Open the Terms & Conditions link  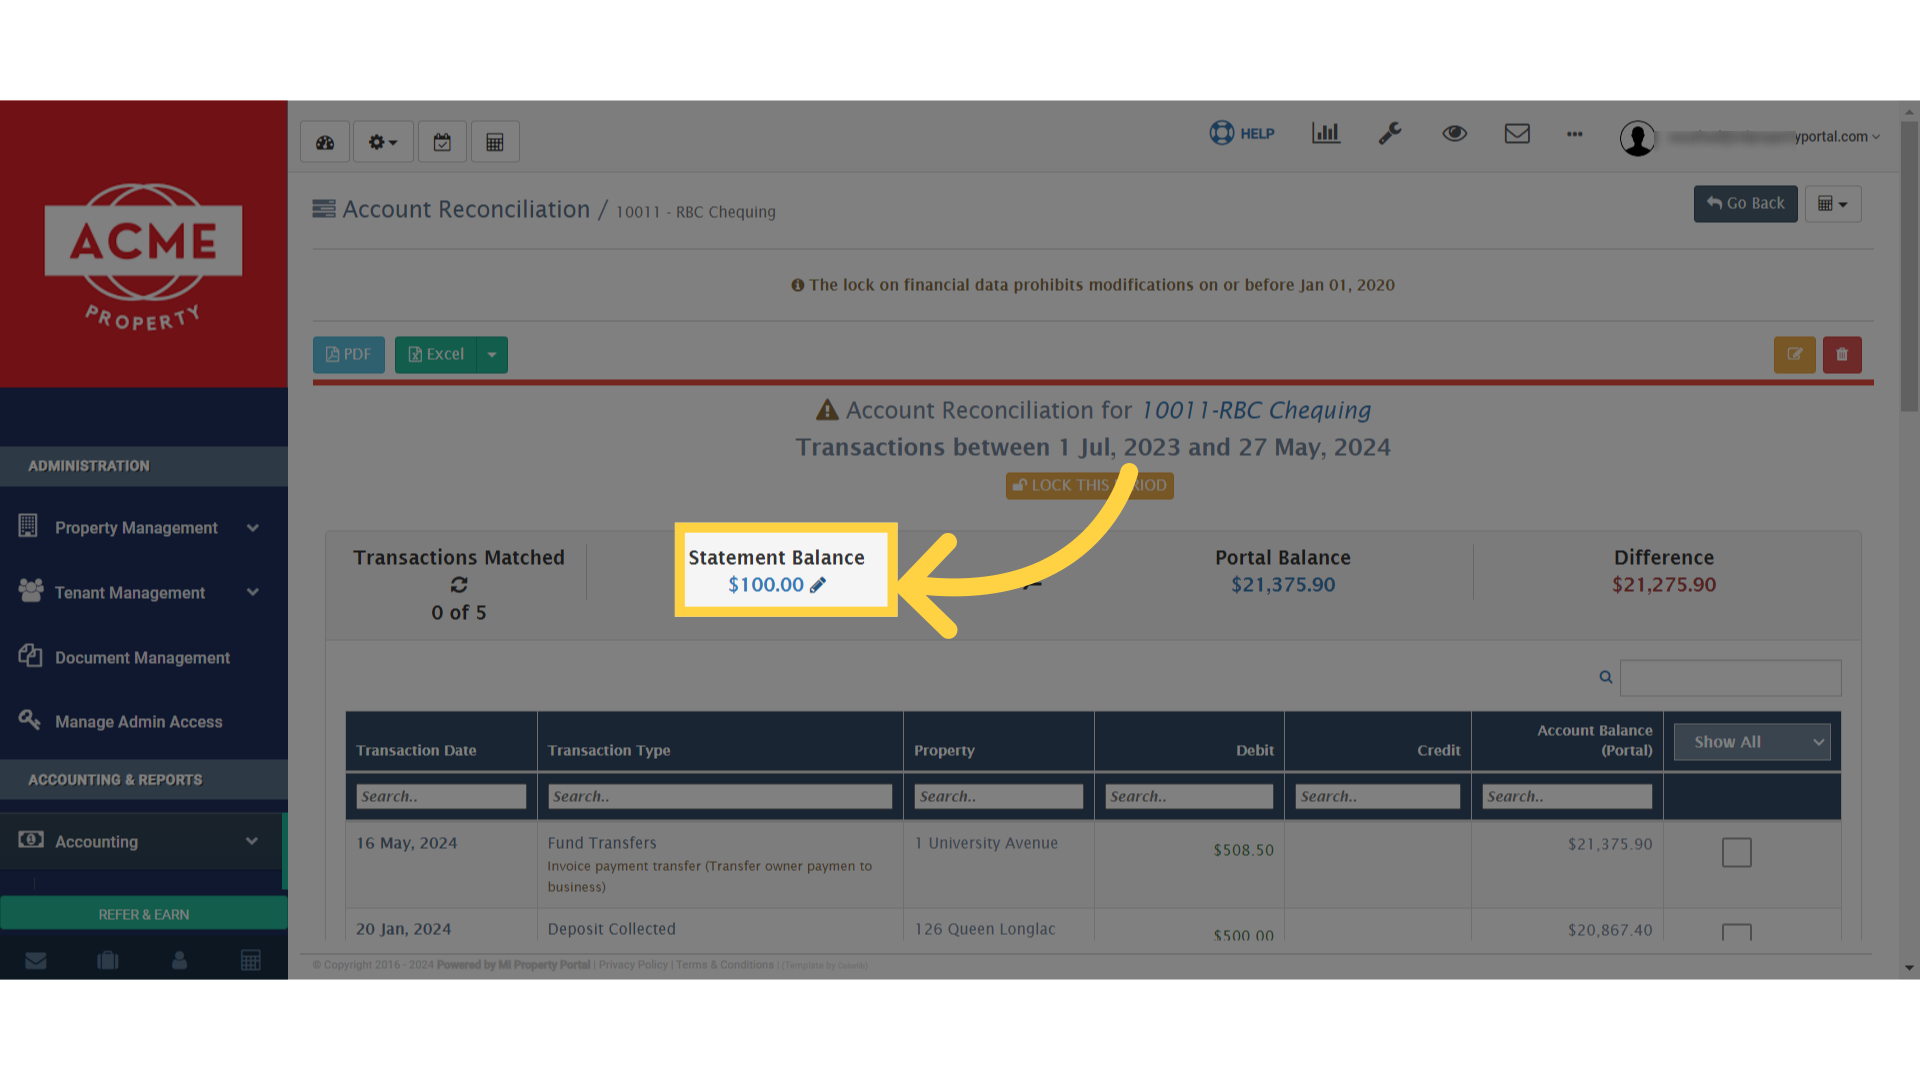point(725,966)
